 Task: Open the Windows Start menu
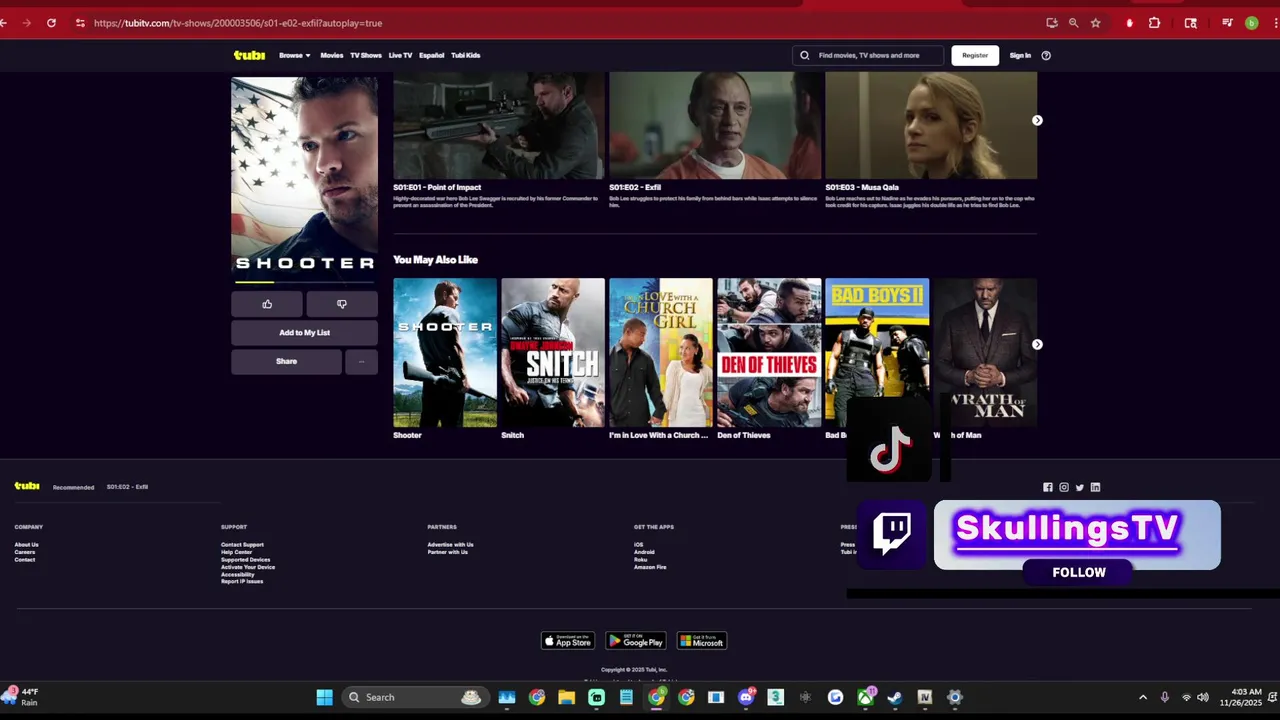coord(324,697)
